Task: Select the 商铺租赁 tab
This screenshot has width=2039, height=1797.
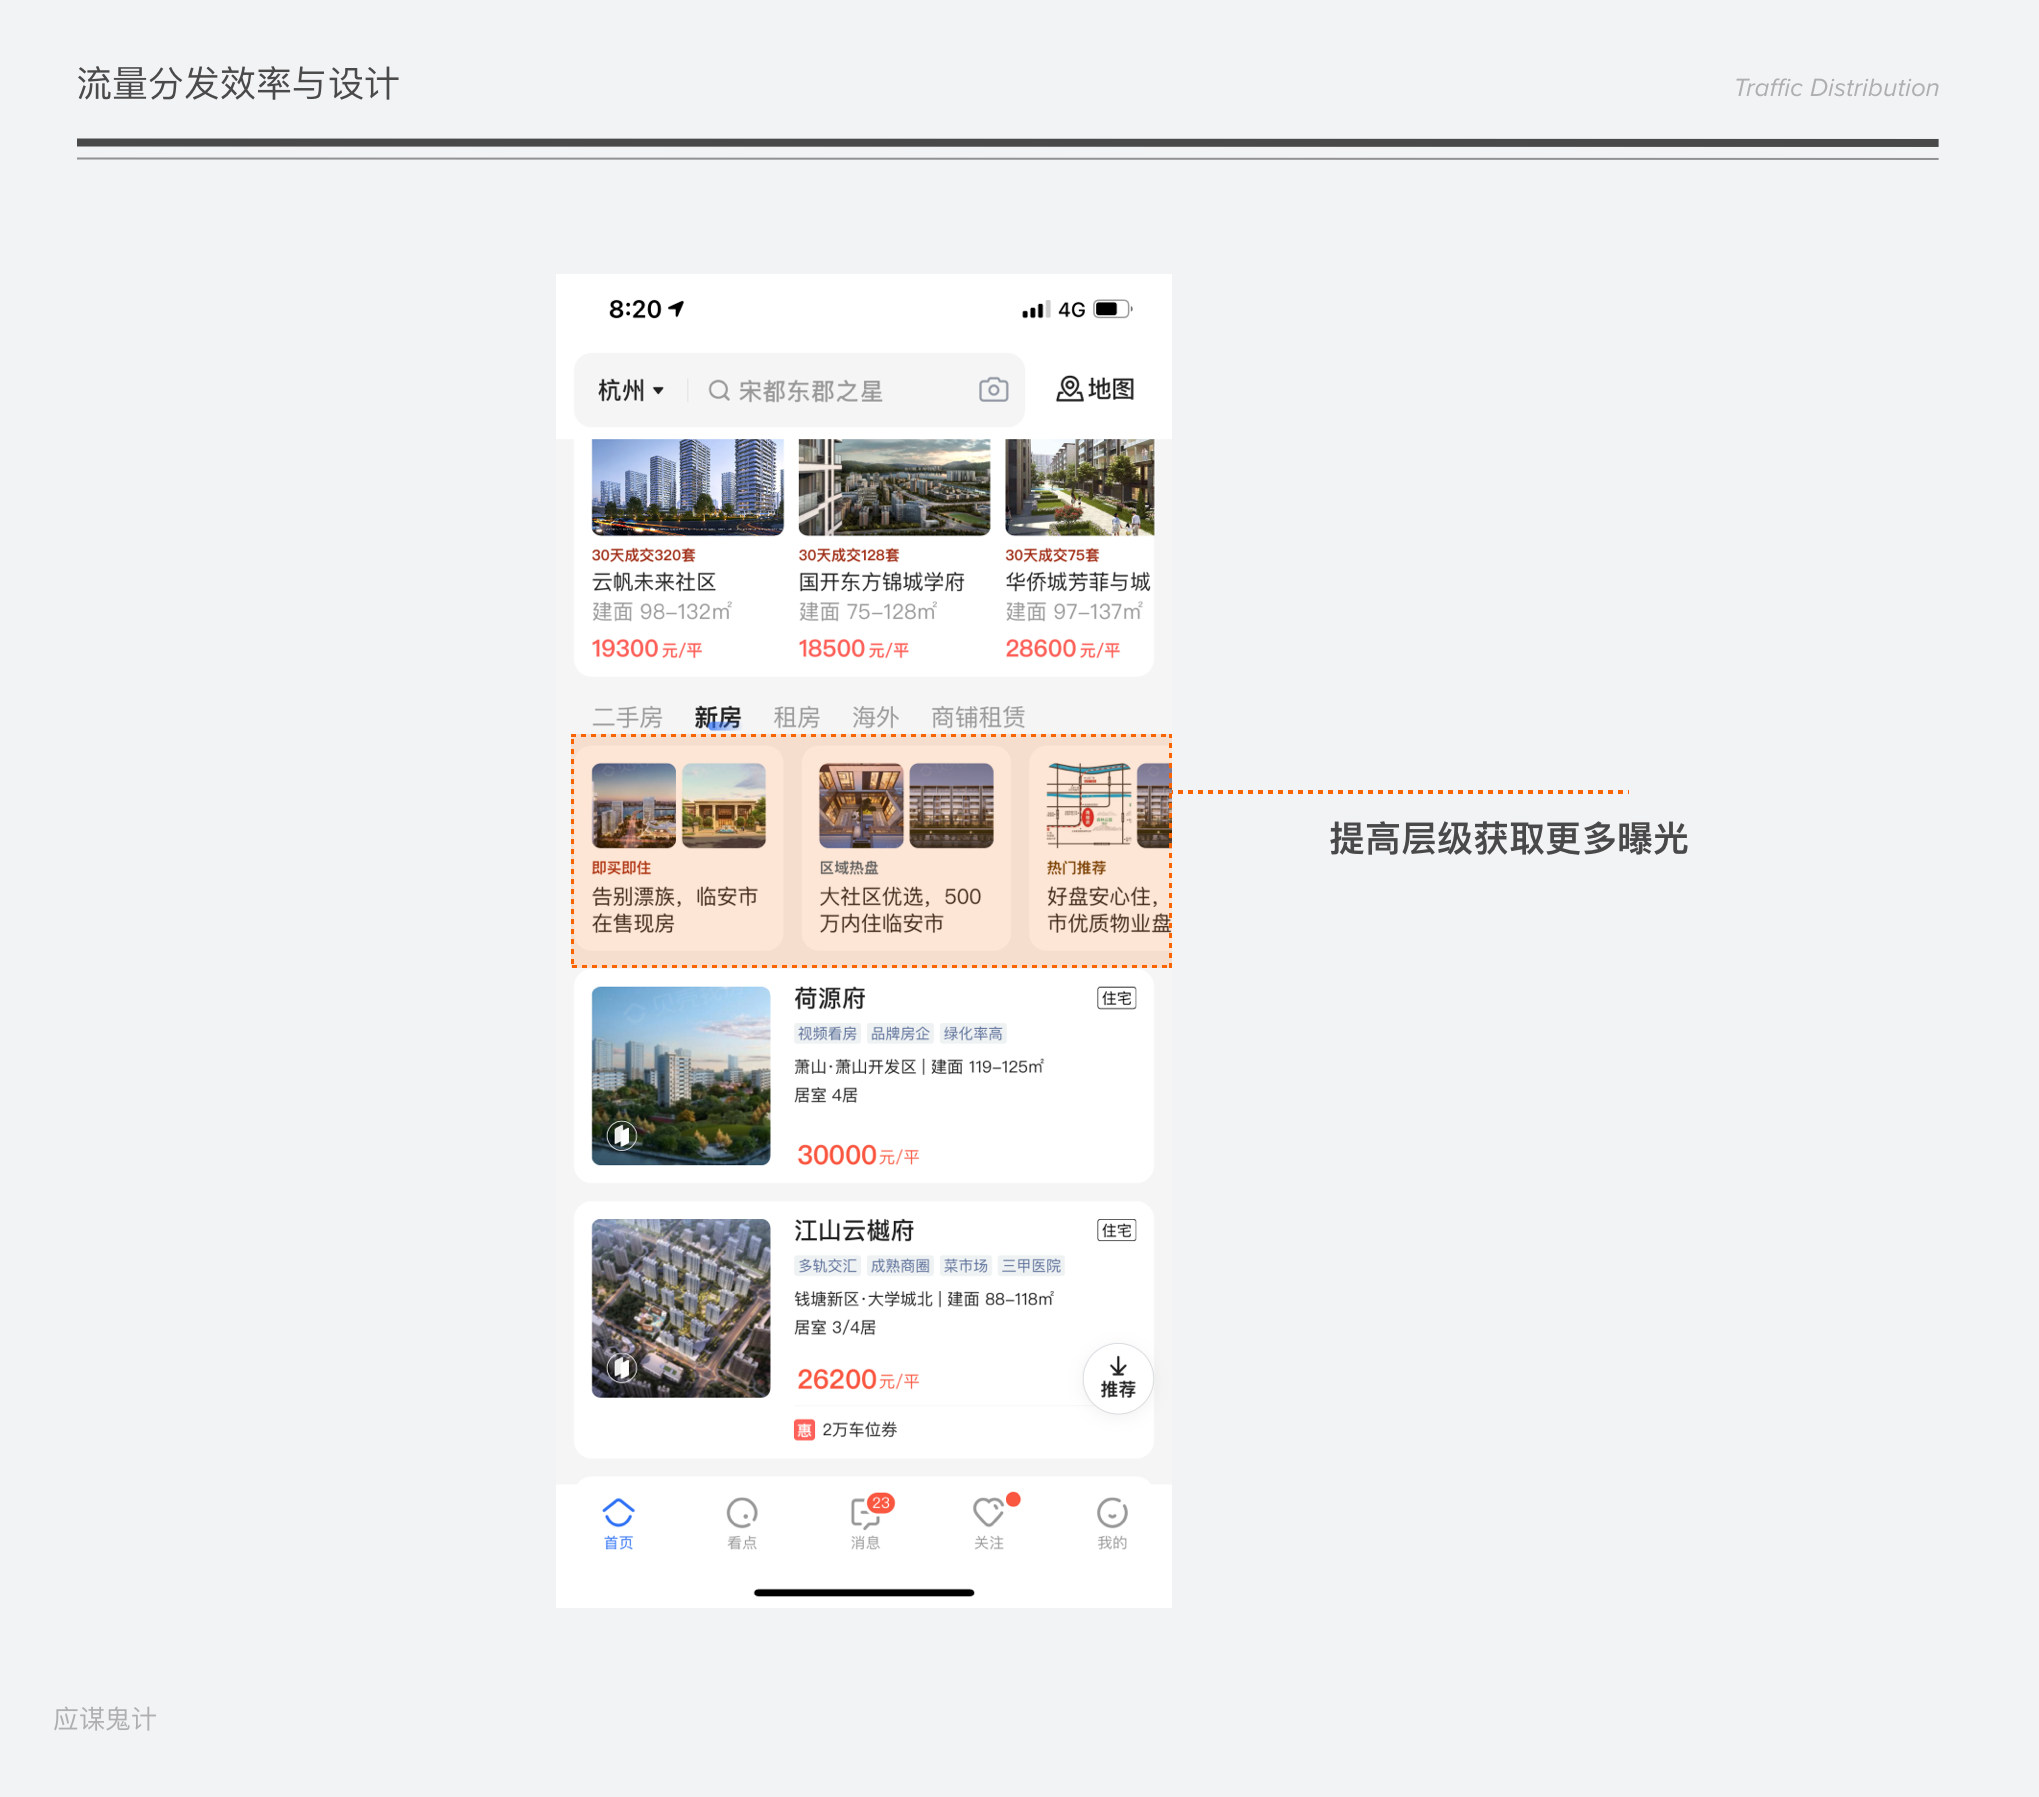Action: click(x=977, y=717)
